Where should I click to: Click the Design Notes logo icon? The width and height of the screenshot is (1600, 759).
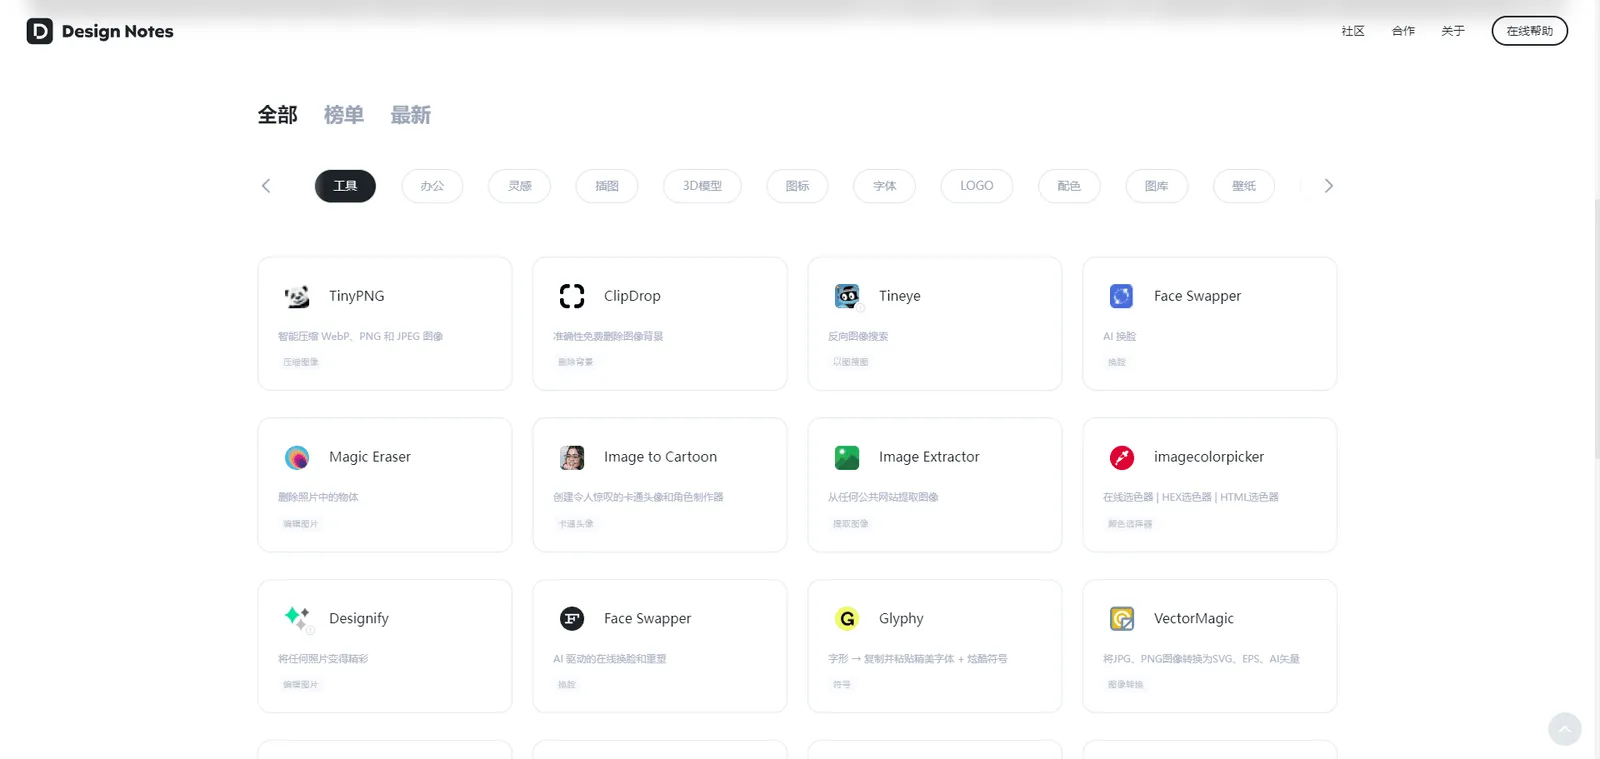click(x=40, y=31)
